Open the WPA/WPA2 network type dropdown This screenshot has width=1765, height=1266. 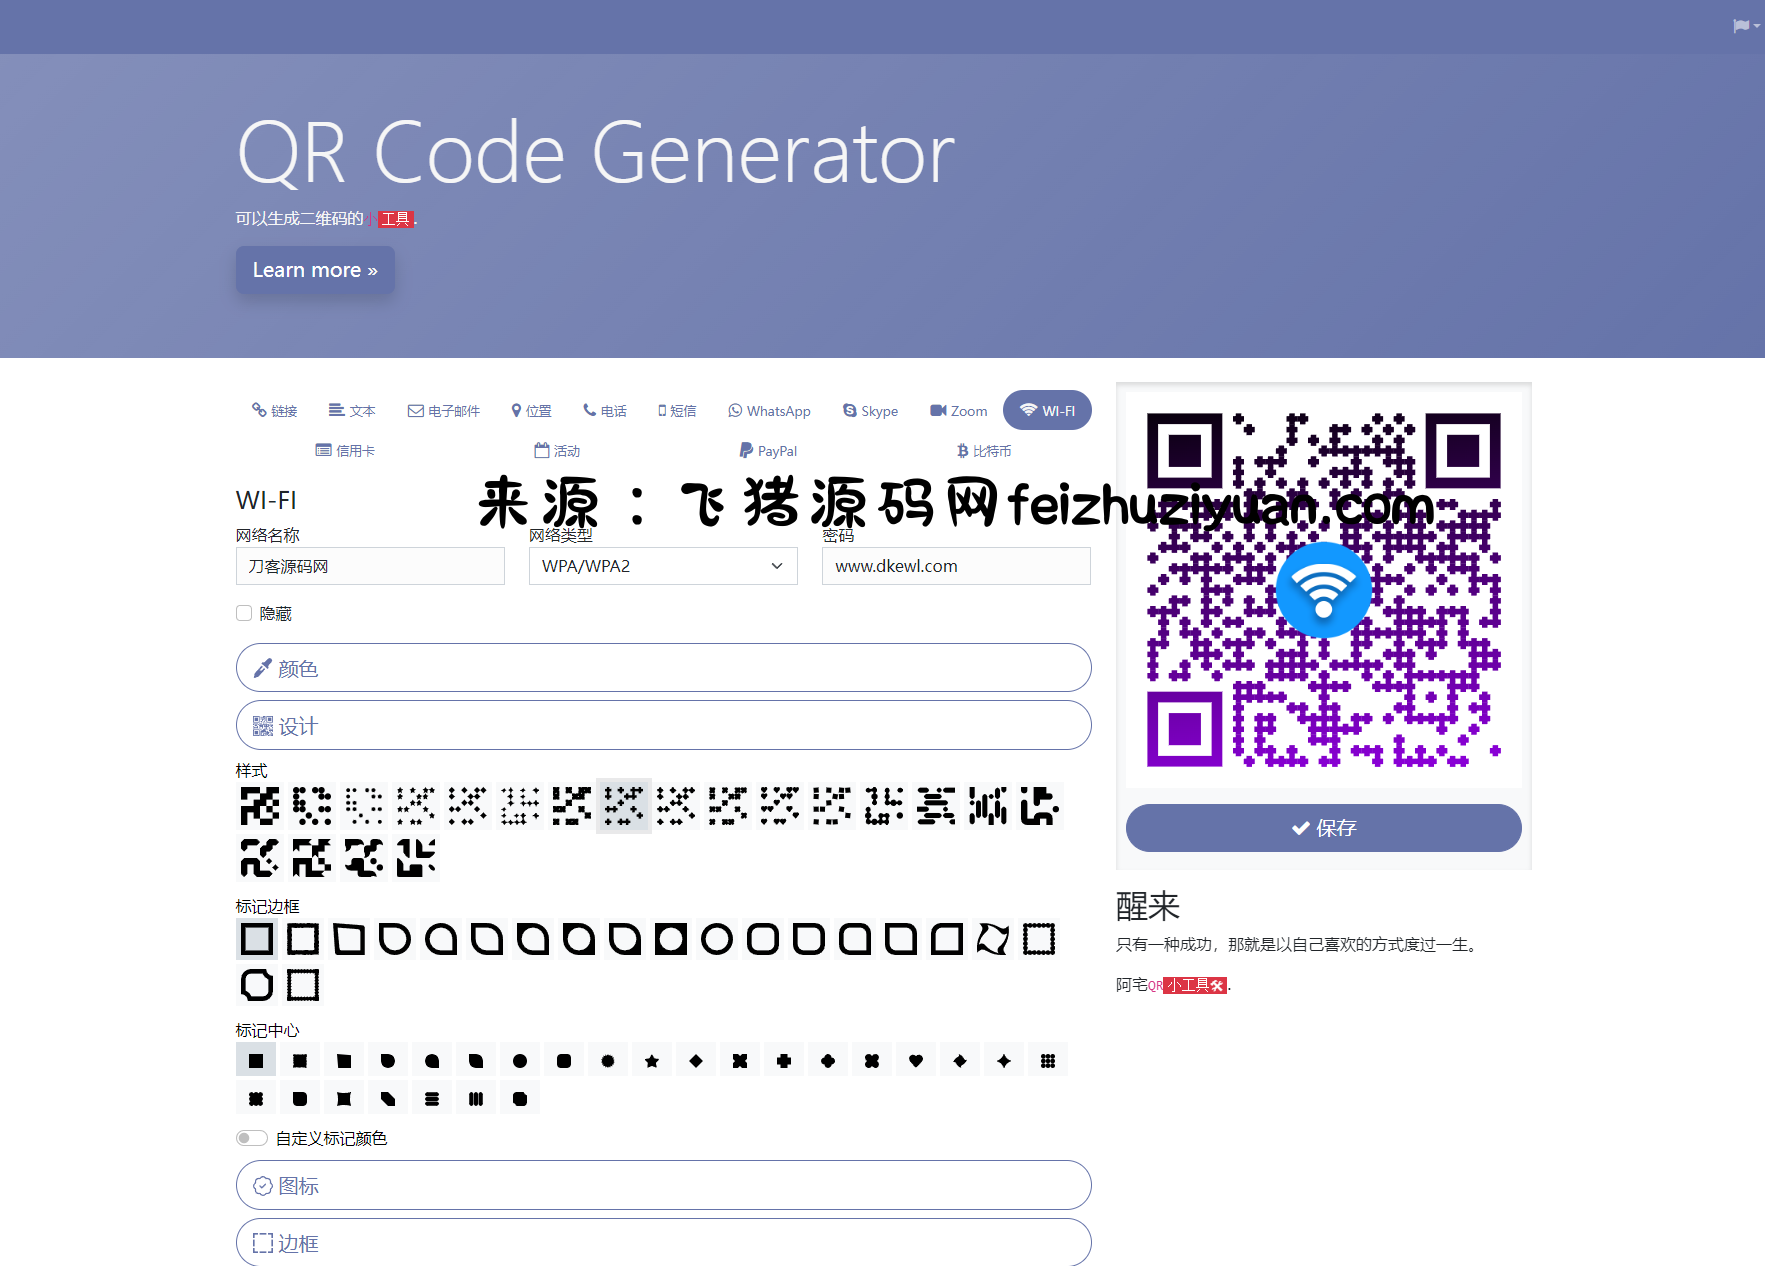coord(663,566)
